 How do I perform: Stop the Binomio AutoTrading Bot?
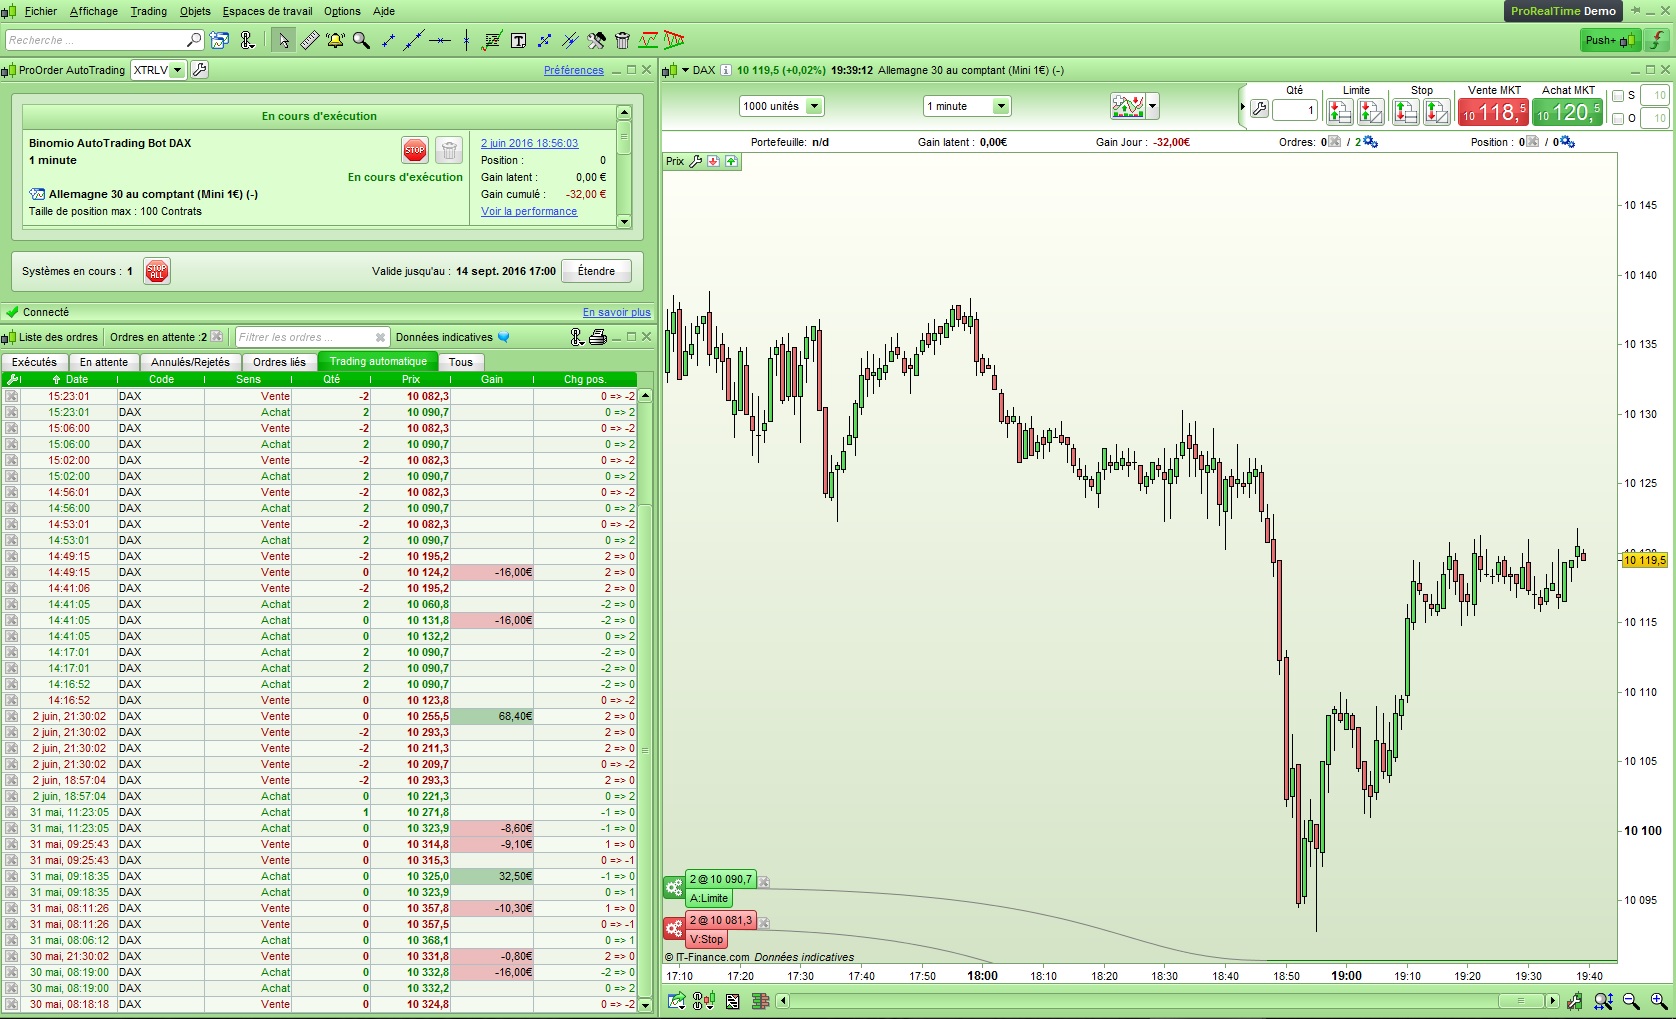pyautogui.click(x=415, y=150)
